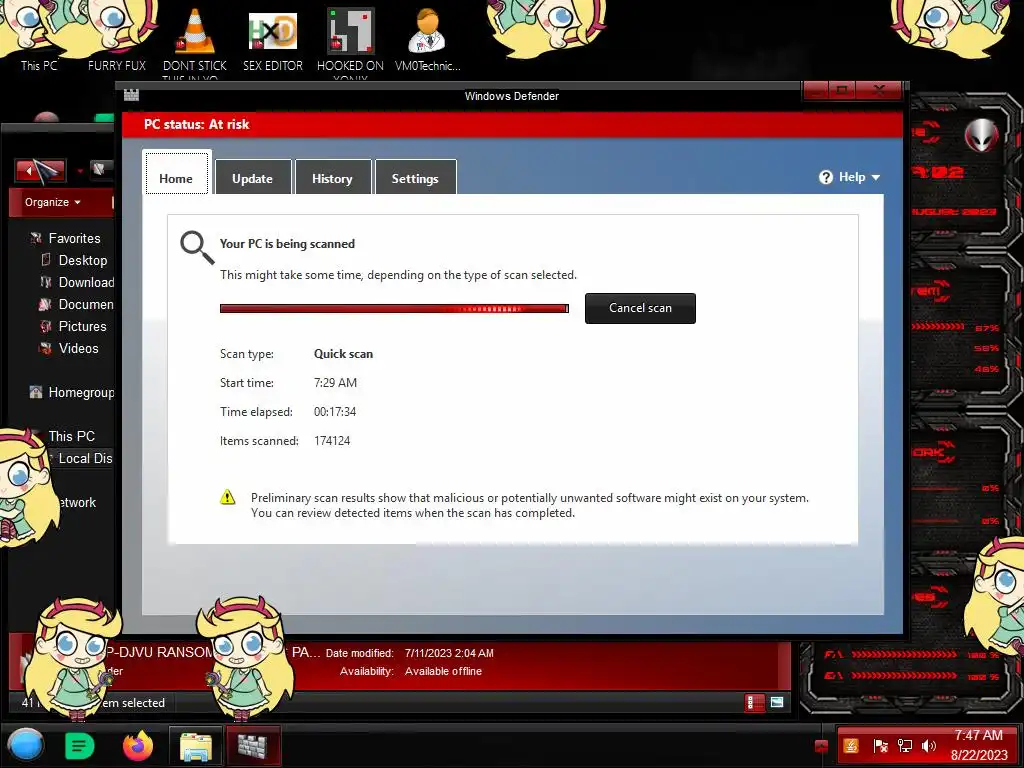
Task: Click the Java tray icon
Action: (x=851, y=746)
